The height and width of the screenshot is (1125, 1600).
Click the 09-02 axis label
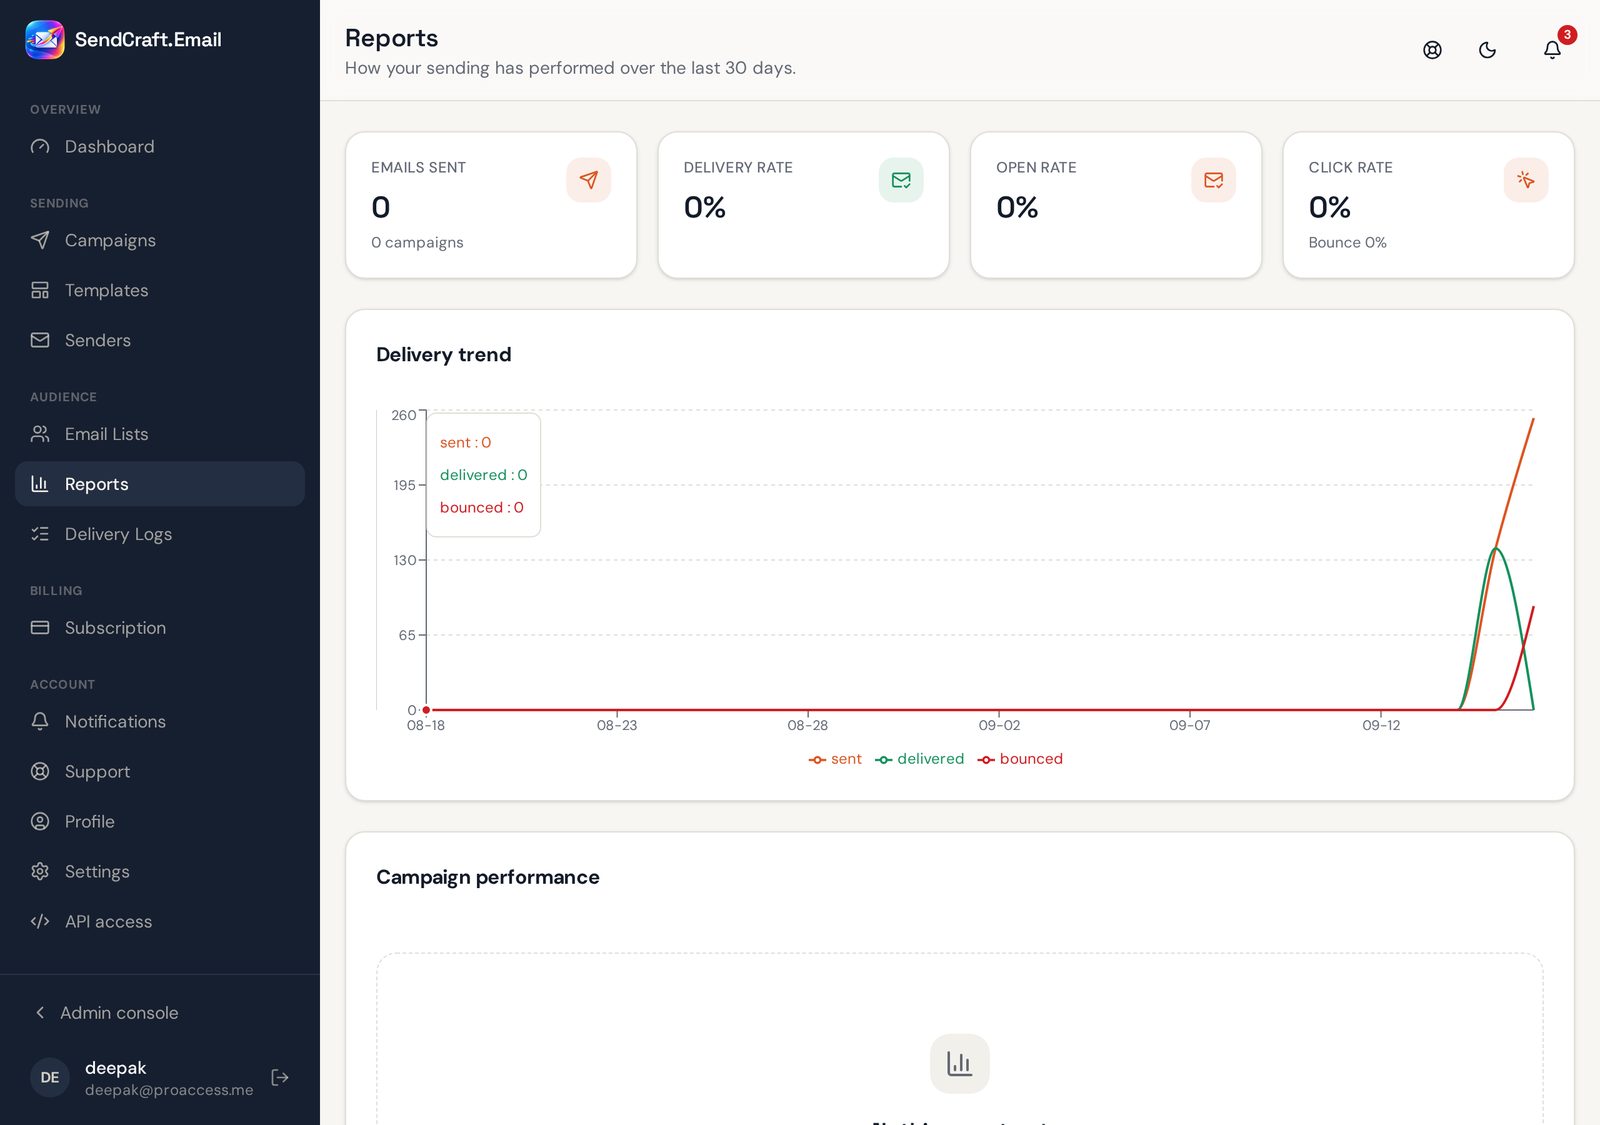[x=999, y=725]
